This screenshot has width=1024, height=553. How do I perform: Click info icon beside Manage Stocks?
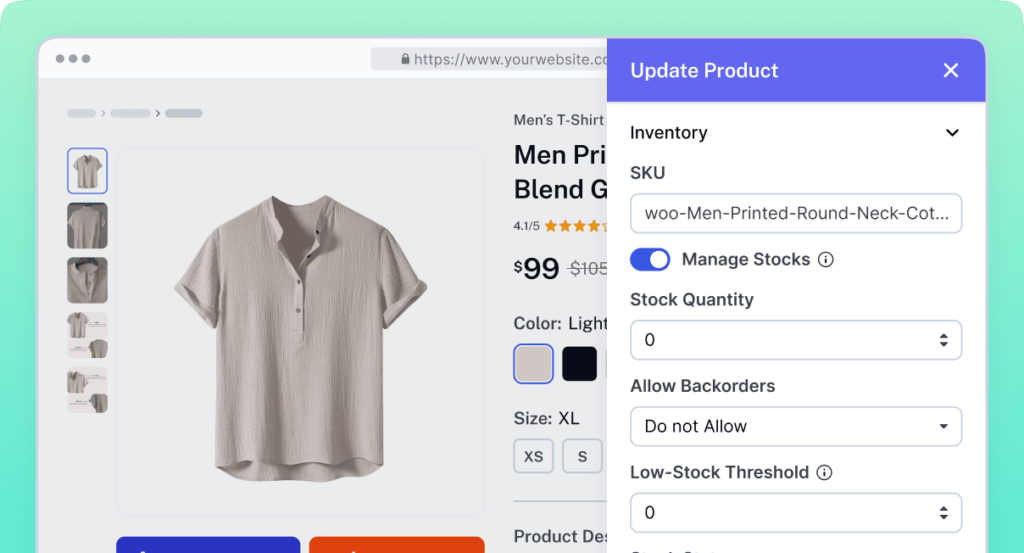click(x=826, y=260)
